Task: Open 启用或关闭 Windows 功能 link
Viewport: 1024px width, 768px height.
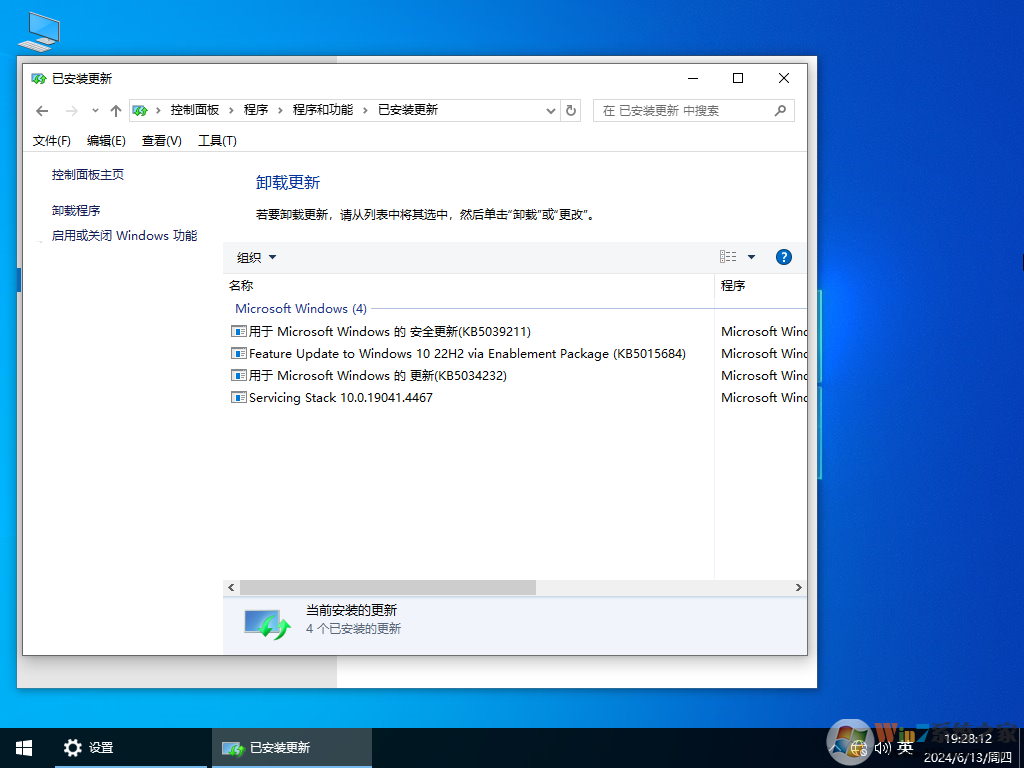Action: tap(124, 235)
